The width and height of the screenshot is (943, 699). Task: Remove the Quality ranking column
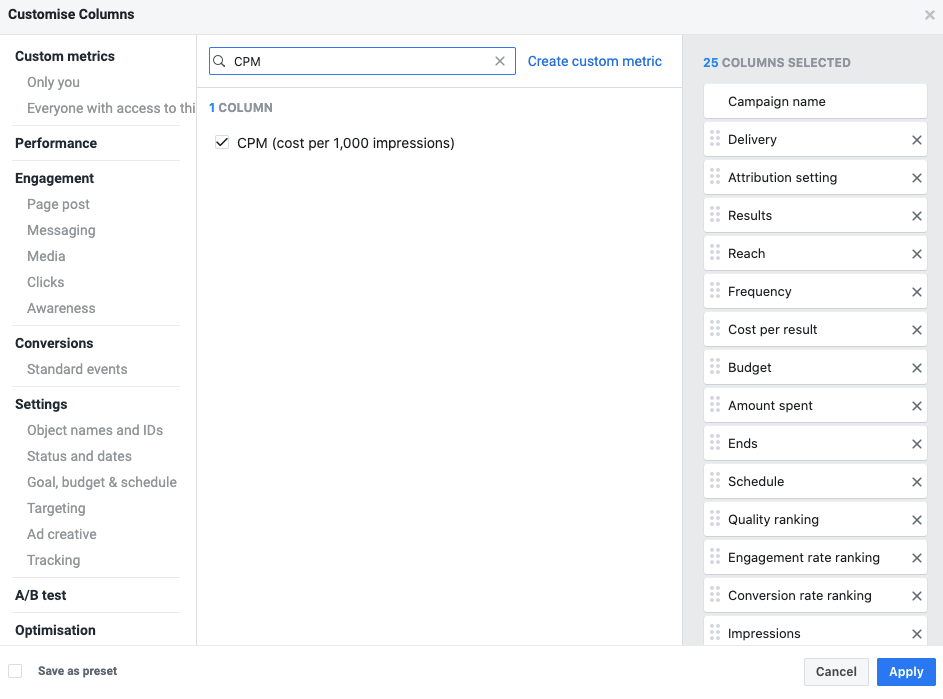coord(916,520)
